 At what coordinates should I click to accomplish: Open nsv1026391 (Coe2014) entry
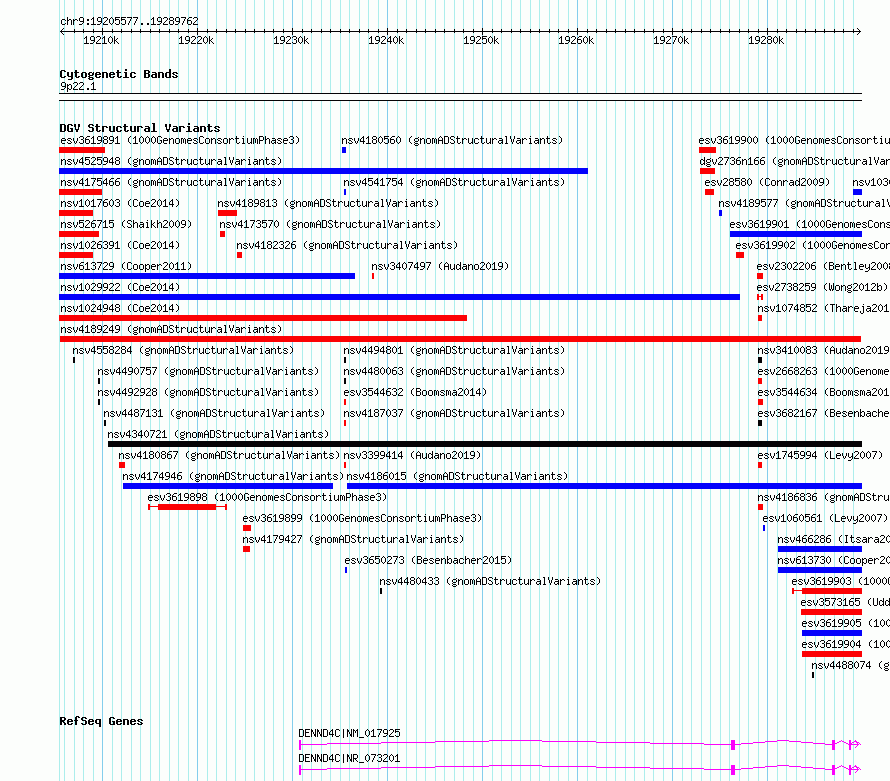(120, 245)
